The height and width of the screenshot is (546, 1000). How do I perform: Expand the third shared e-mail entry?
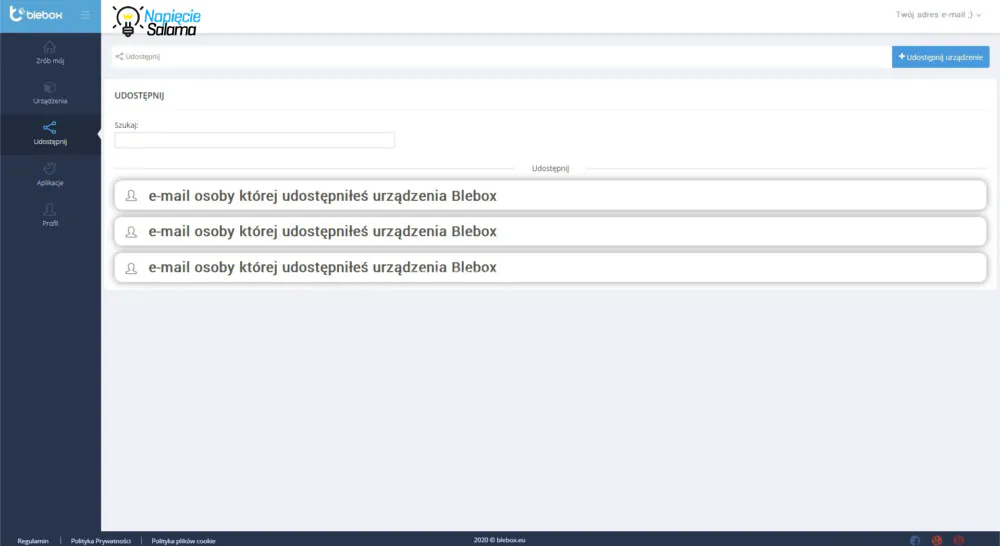550,267
